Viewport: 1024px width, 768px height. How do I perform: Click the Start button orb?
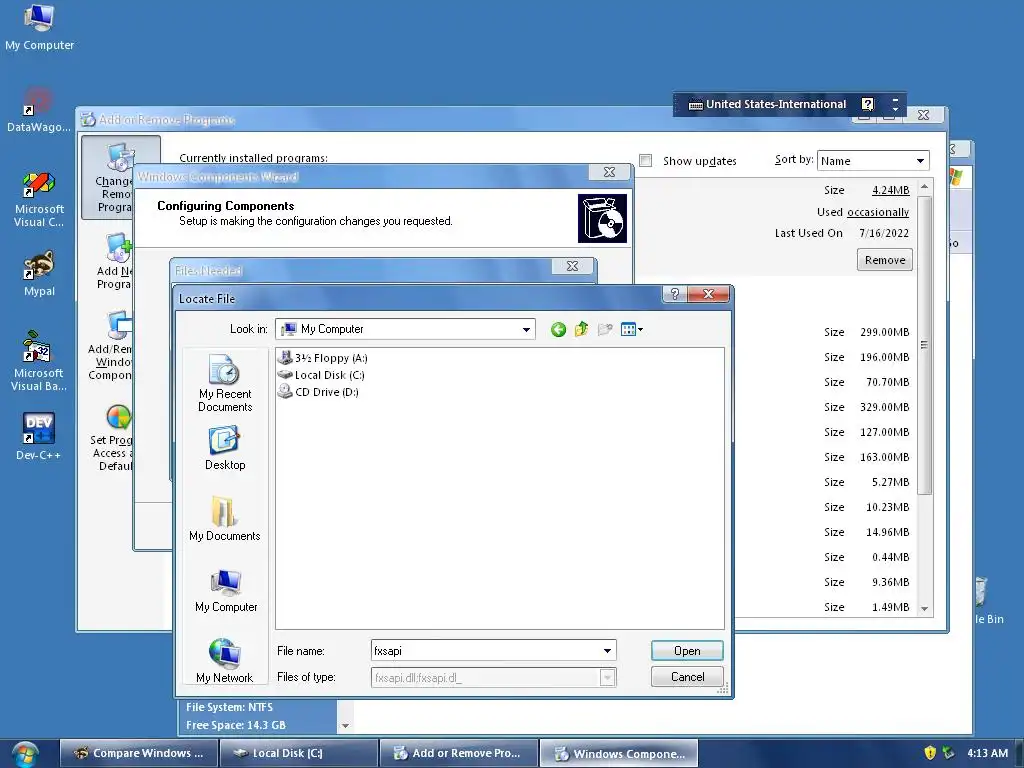coord(25,754)
